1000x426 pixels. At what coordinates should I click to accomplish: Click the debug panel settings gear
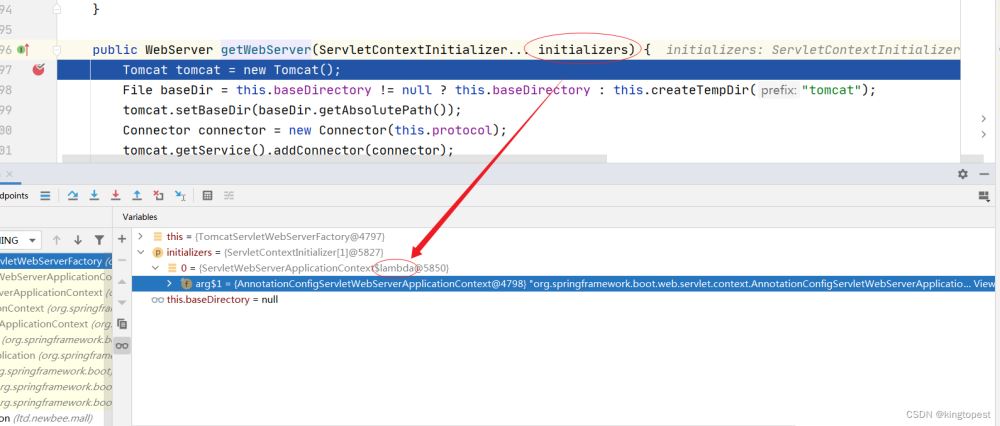pos(962,174)
